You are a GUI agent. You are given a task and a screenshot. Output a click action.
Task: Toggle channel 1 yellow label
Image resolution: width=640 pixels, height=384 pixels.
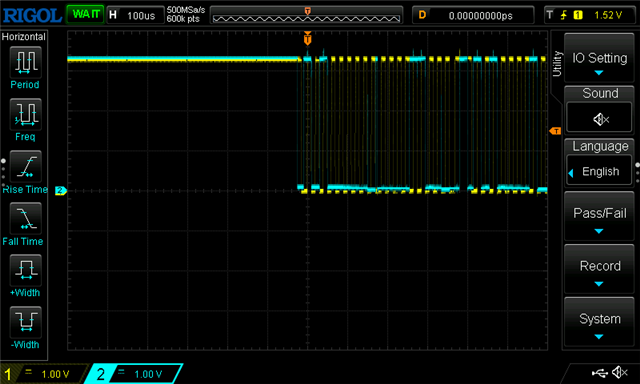pyautogui.click(x=7, y=374)
